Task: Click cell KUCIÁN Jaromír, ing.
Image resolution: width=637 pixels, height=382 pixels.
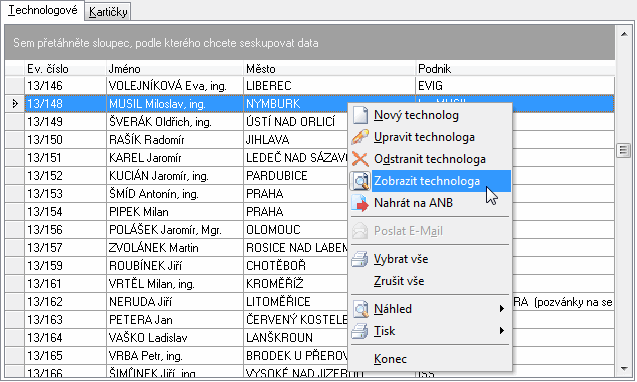Action: tap(175, 176)
